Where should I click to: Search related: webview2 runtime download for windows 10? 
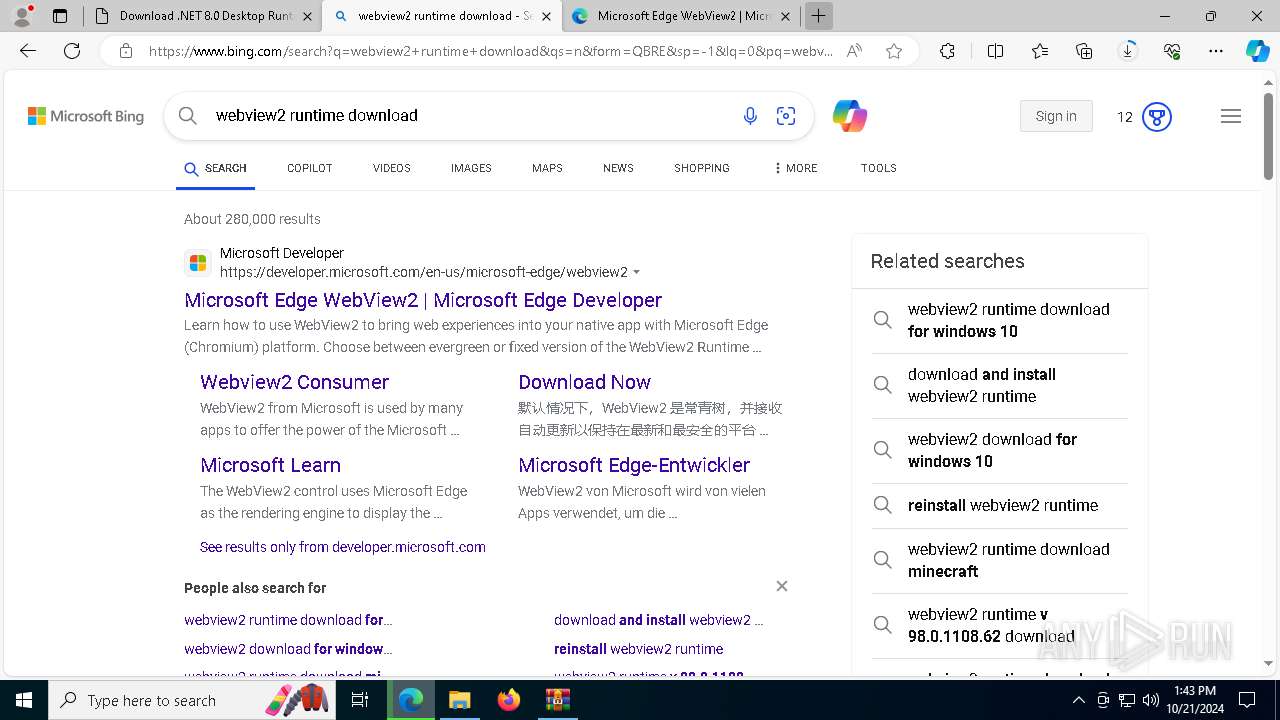click(1000, 320)
